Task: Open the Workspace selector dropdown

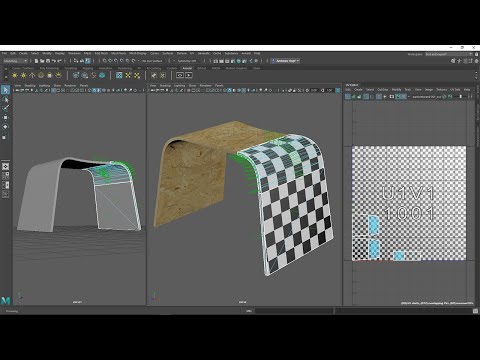Action: tap(449, 54)
